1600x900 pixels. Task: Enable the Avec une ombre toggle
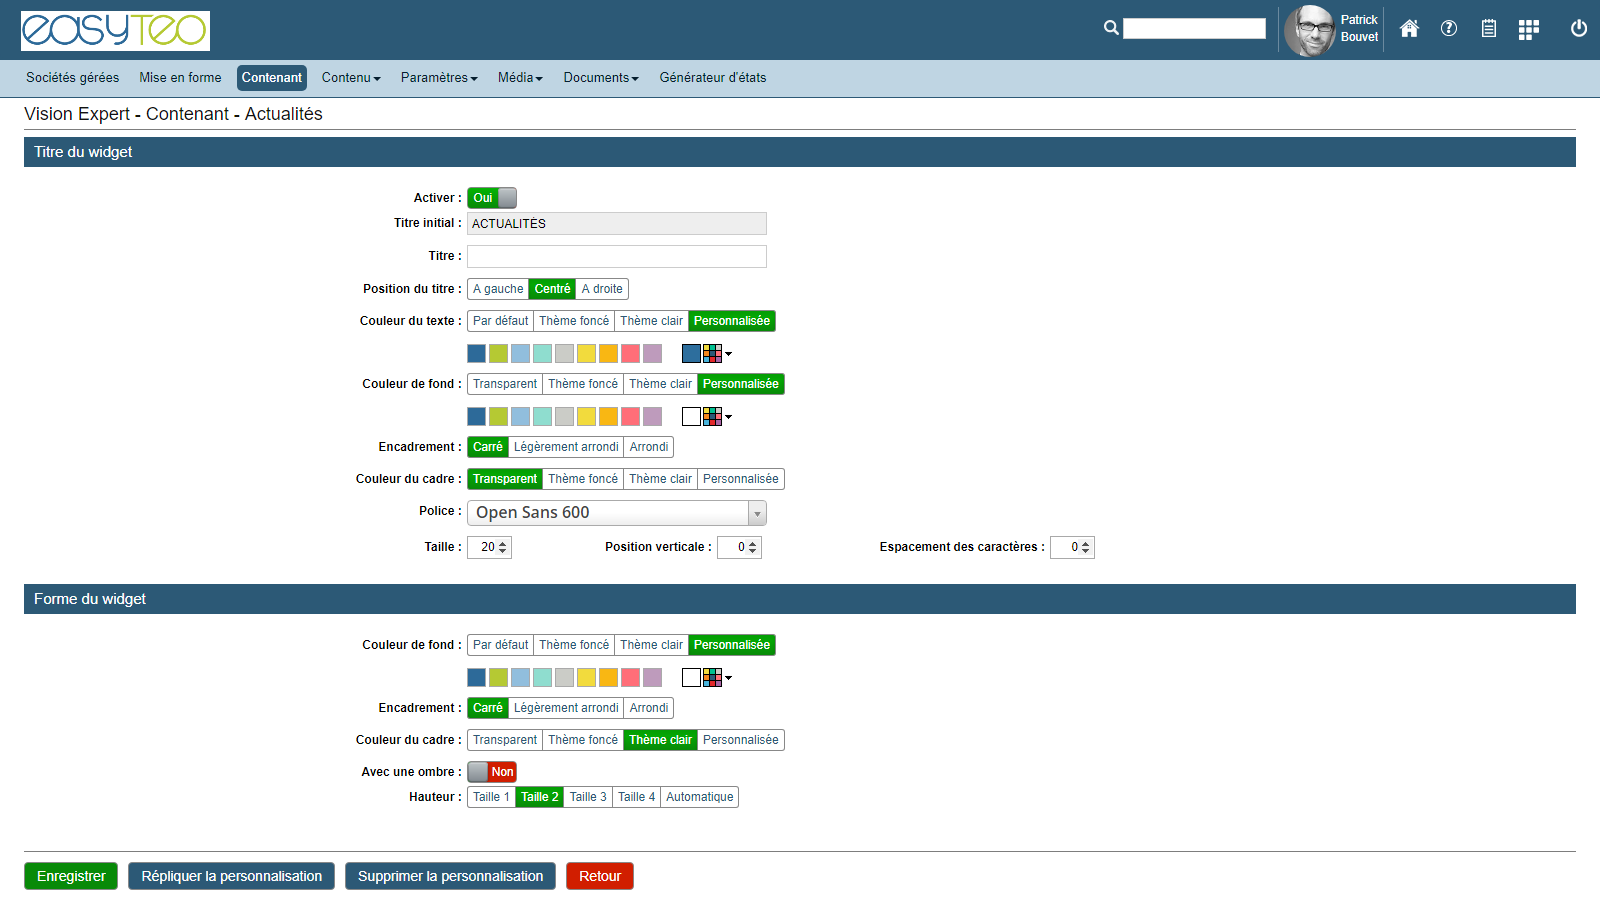pyautogui.click(x=492, y=772)
